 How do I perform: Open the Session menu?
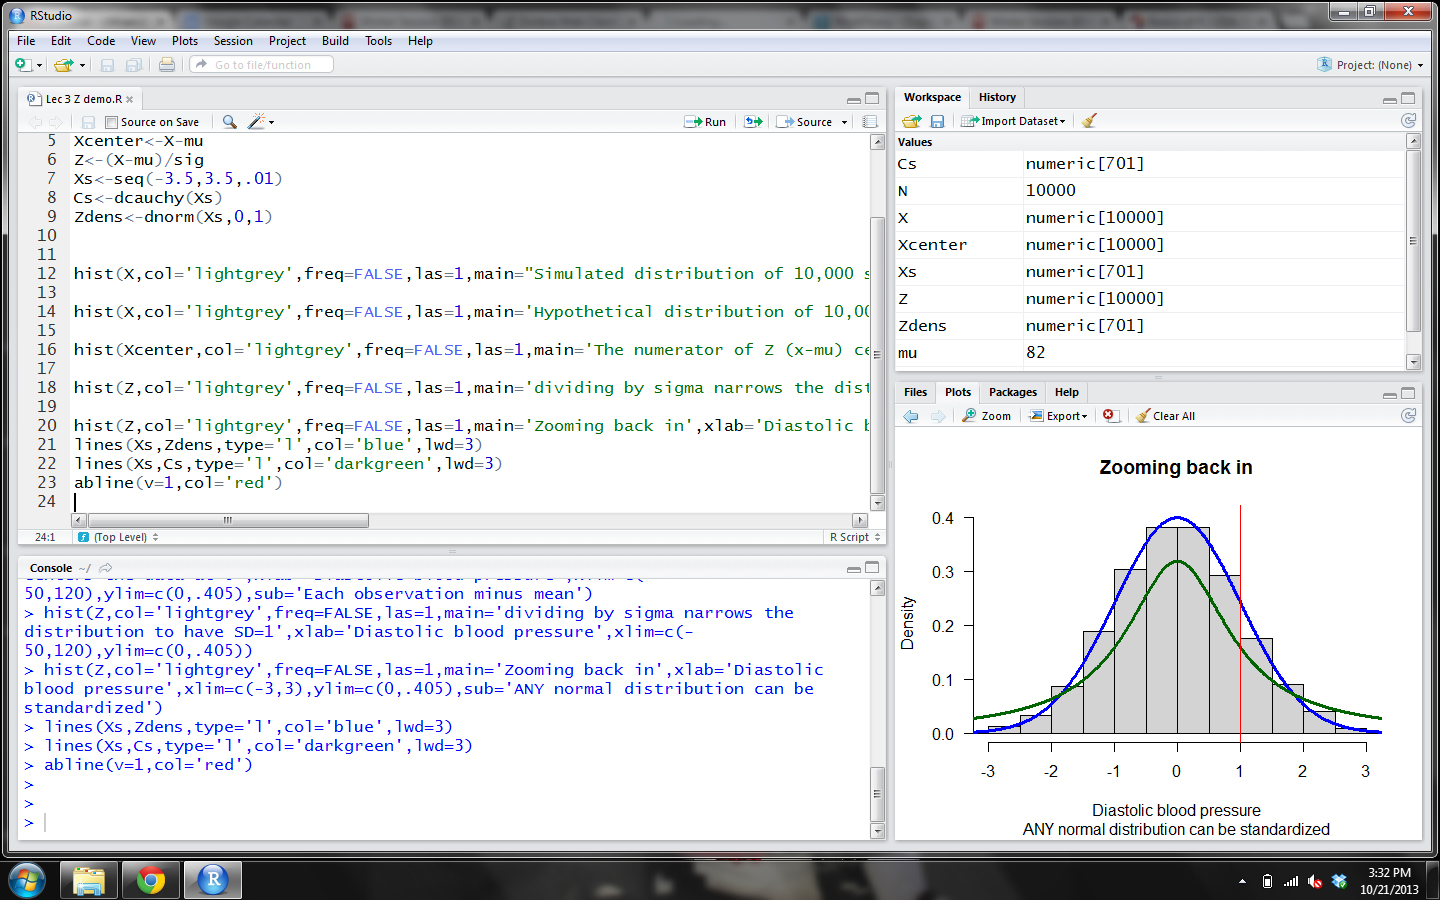pyautogui.click(x=233, y=41)
